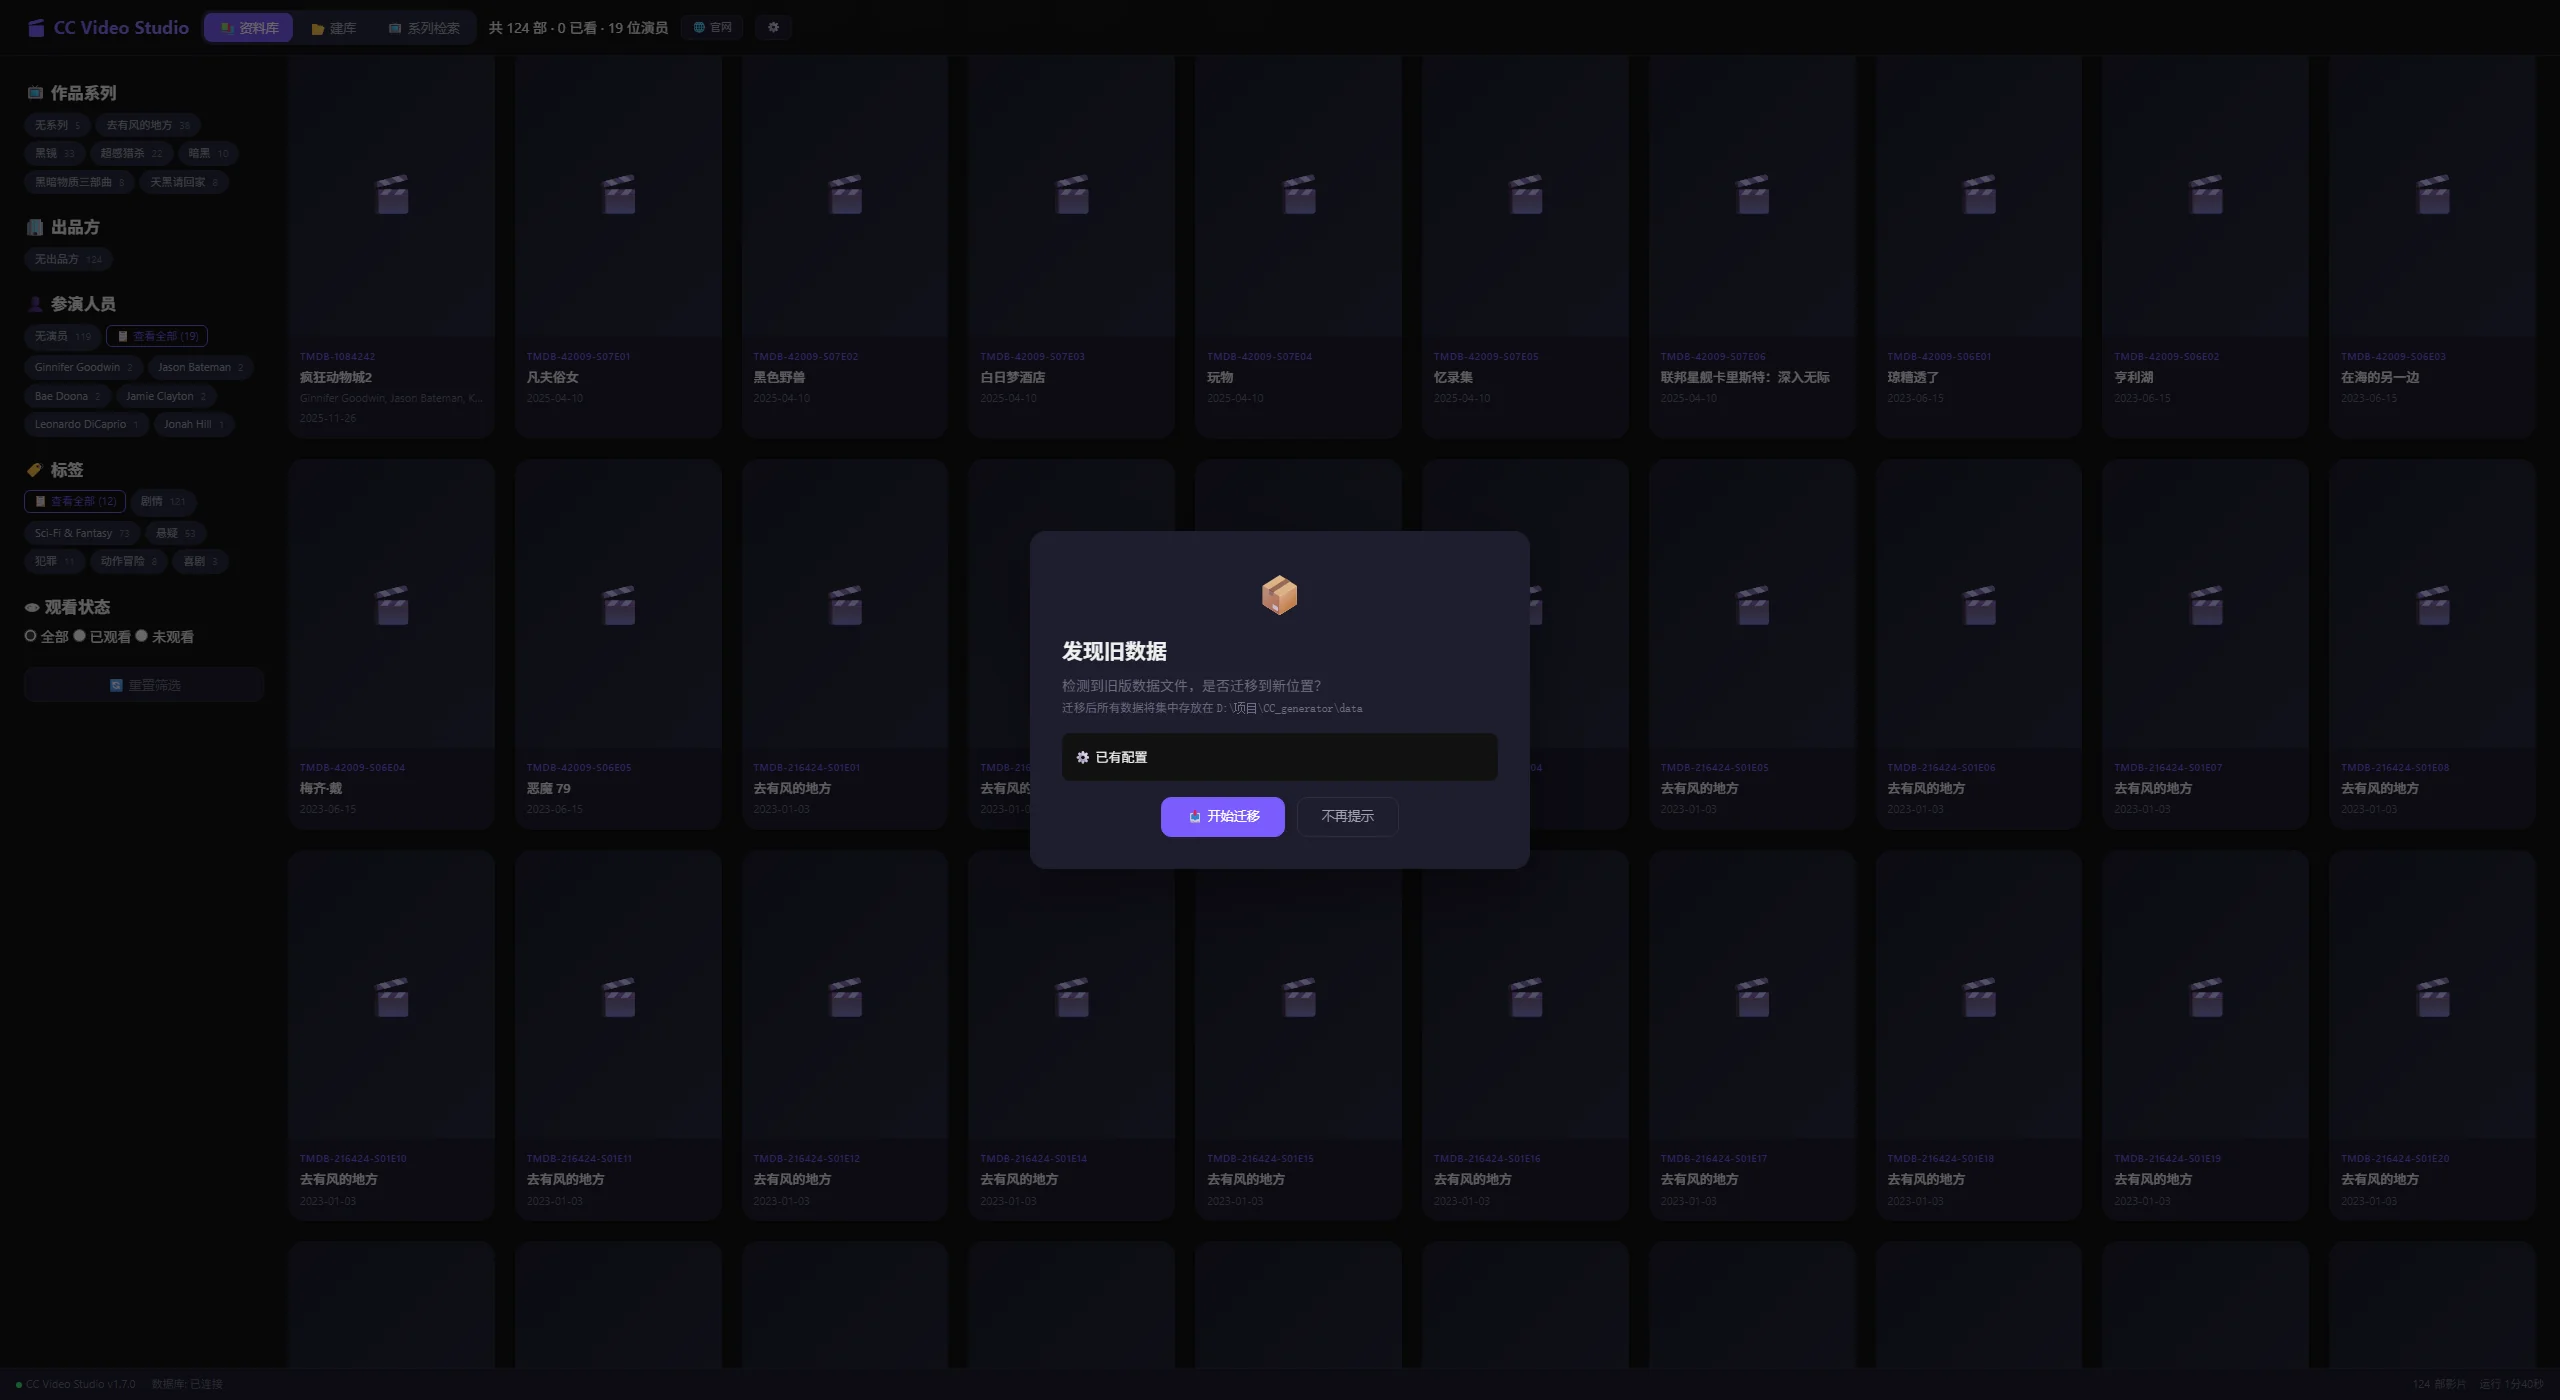Filter by actor Jamie Clayton

[165, 396]
